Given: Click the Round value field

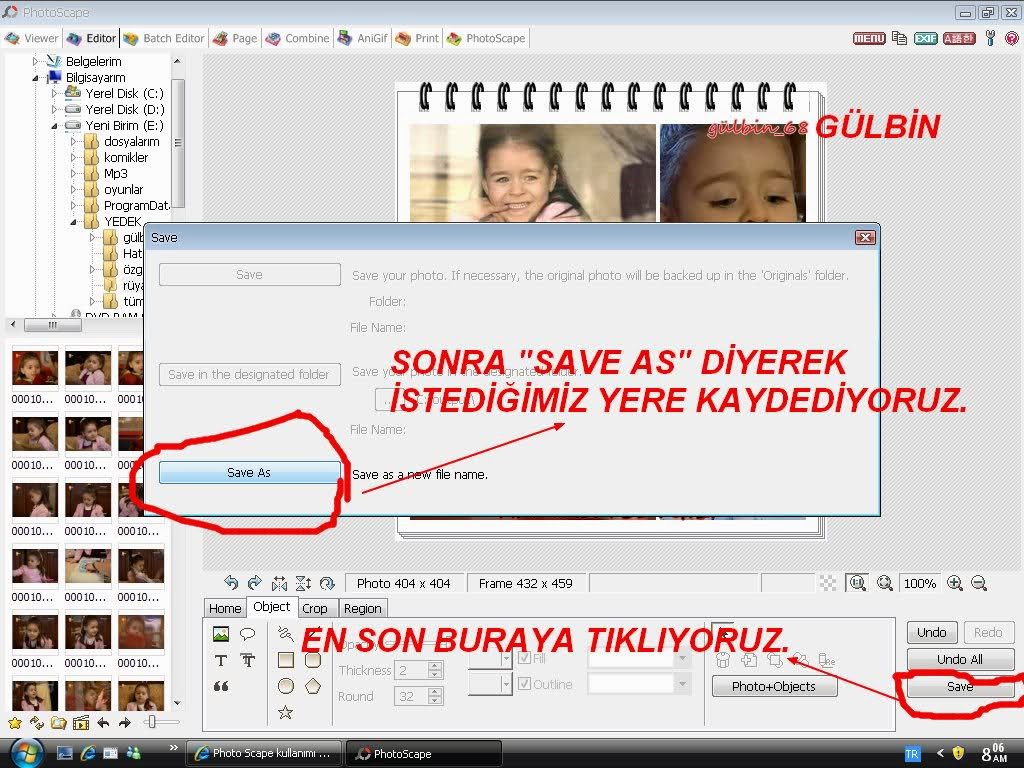Looking at the screenshot, I should (411, 696).
